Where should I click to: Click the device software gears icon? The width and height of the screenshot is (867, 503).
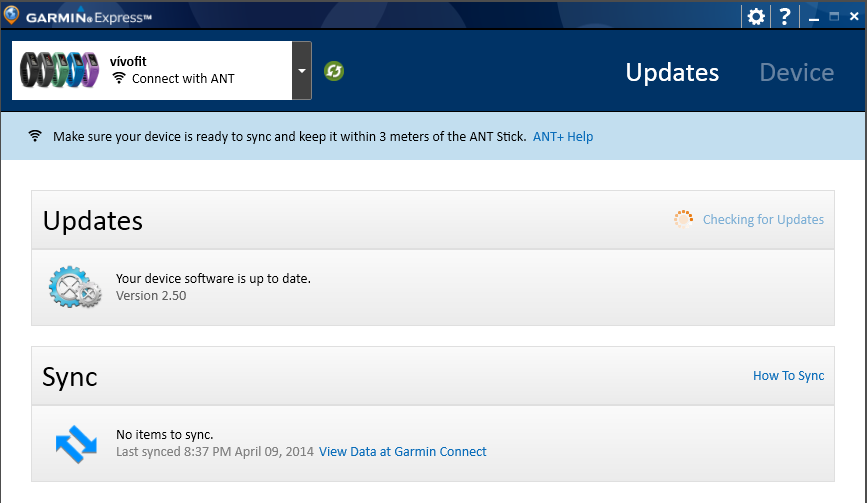(75, 287)
